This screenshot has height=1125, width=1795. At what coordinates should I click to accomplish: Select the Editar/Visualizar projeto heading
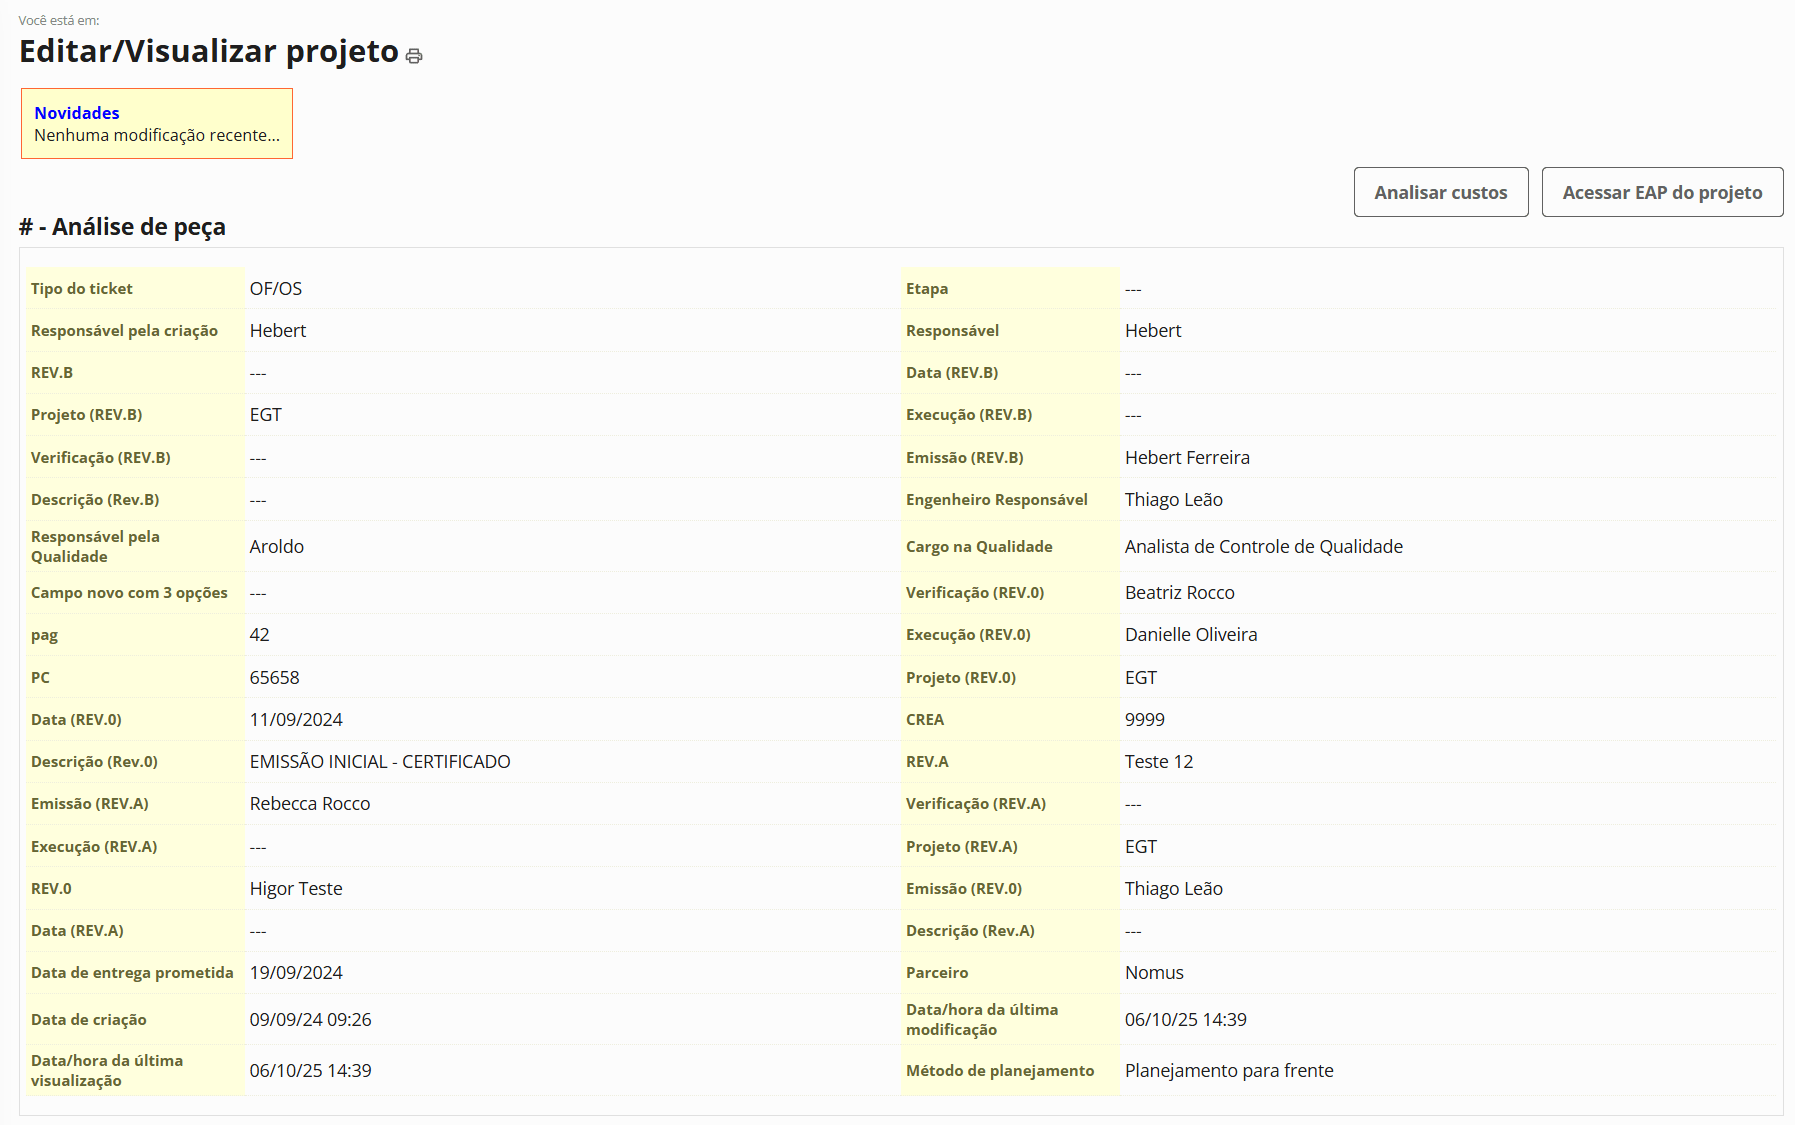tap(209, 51)
